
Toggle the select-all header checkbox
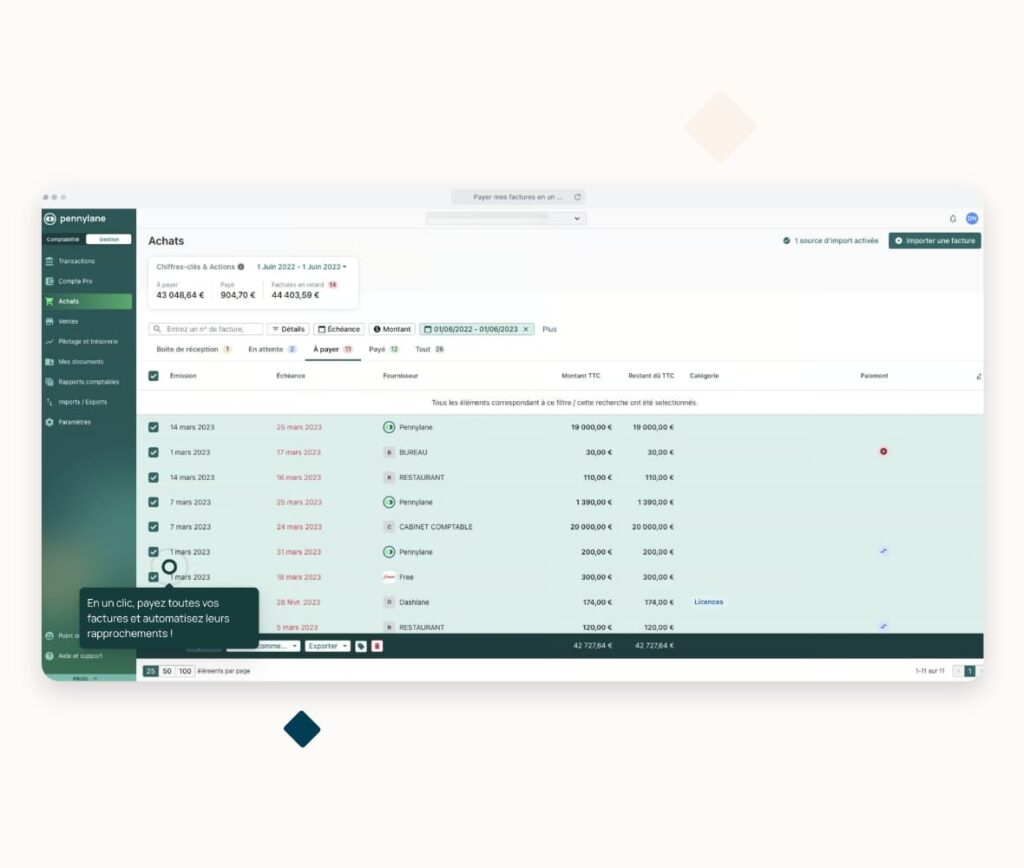pos(153,376)
